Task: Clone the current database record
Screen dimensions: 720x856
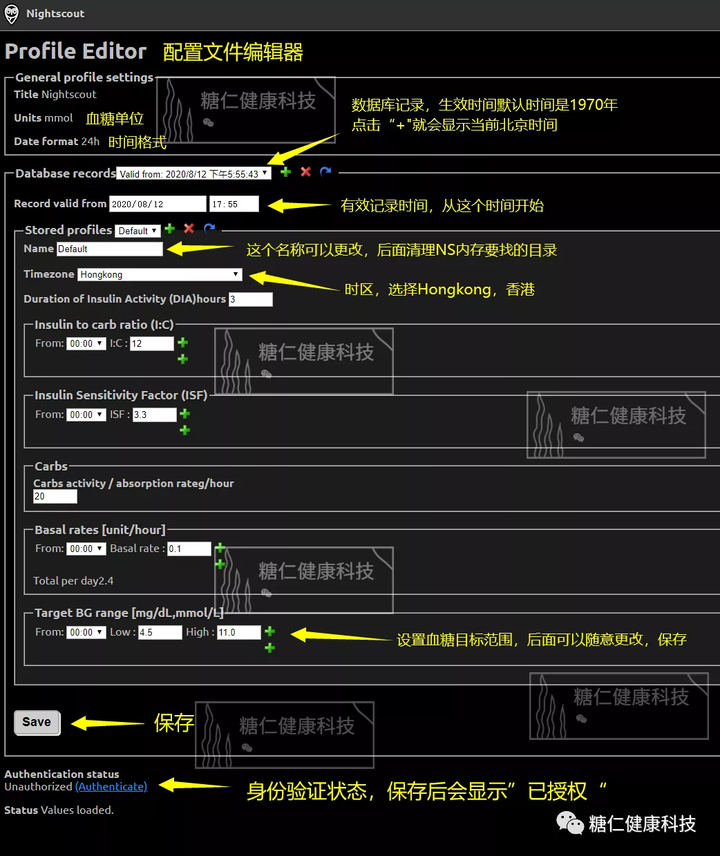Action: click(325, 172)
